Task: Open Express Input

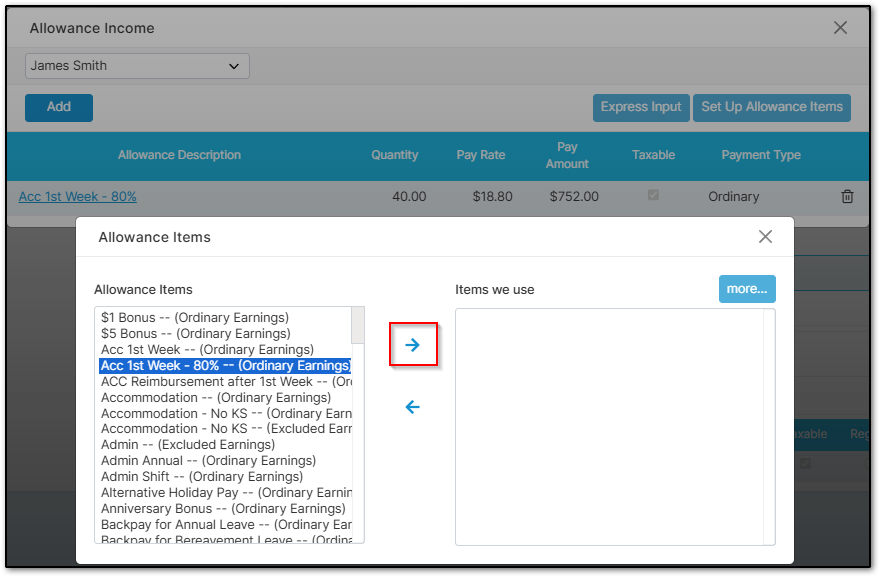Action: [641, 107]
